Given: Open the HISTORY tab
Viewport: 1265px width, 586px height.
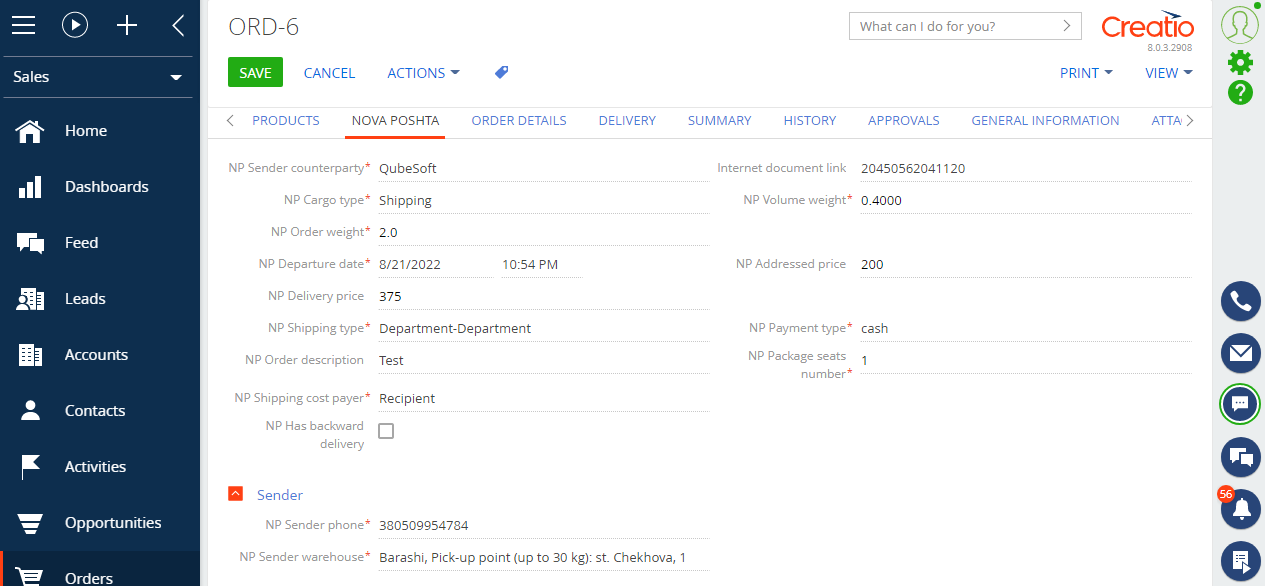Looking at the screenshot, I should click(809, 120).
